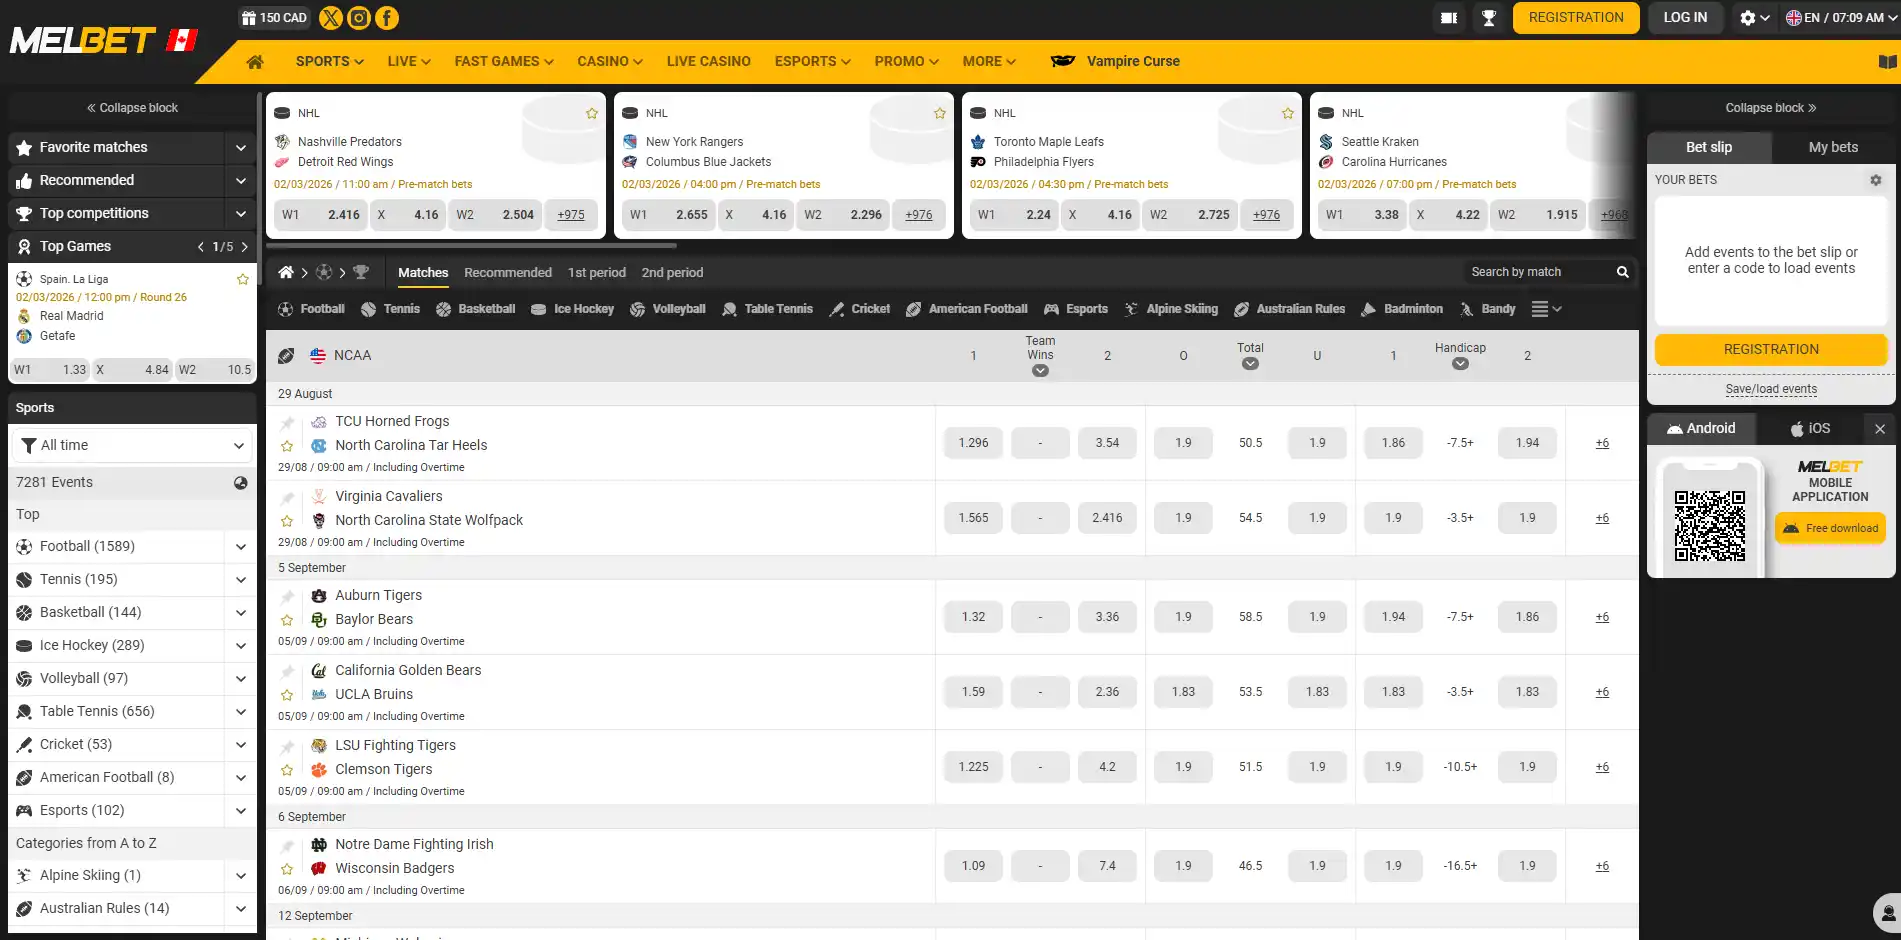The image size is (1901, 940).
Task: Click the NCAA American football icon
Action: pos(286,355)
